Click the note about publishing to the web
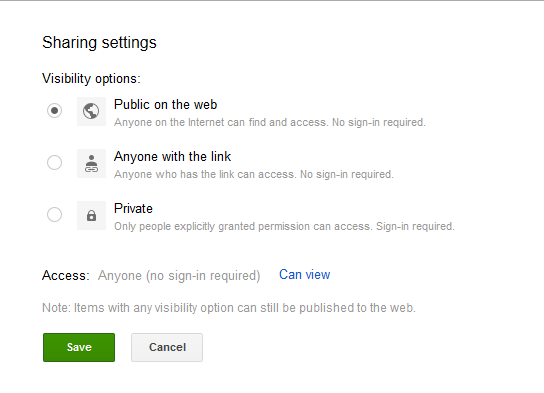This screenshot has width=544, height=393. pos(229,308)
